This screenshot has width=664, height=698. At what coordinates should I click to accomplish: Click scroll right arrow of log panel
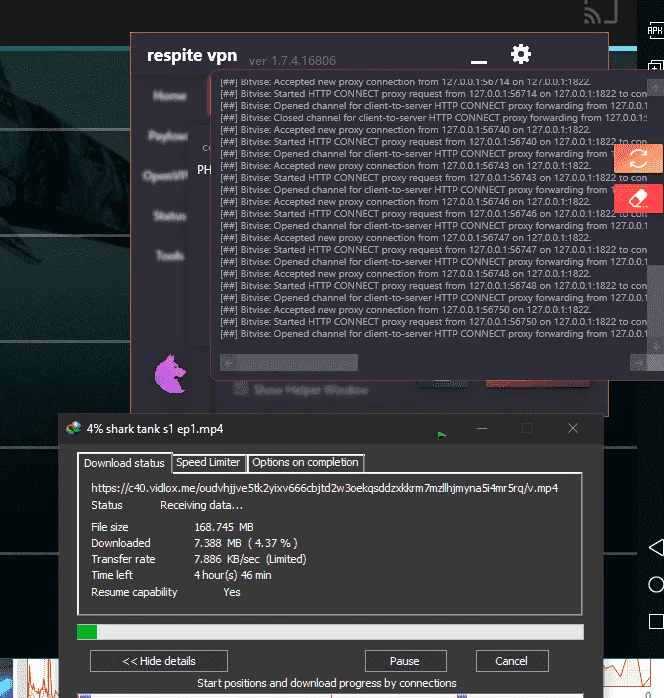638,363
